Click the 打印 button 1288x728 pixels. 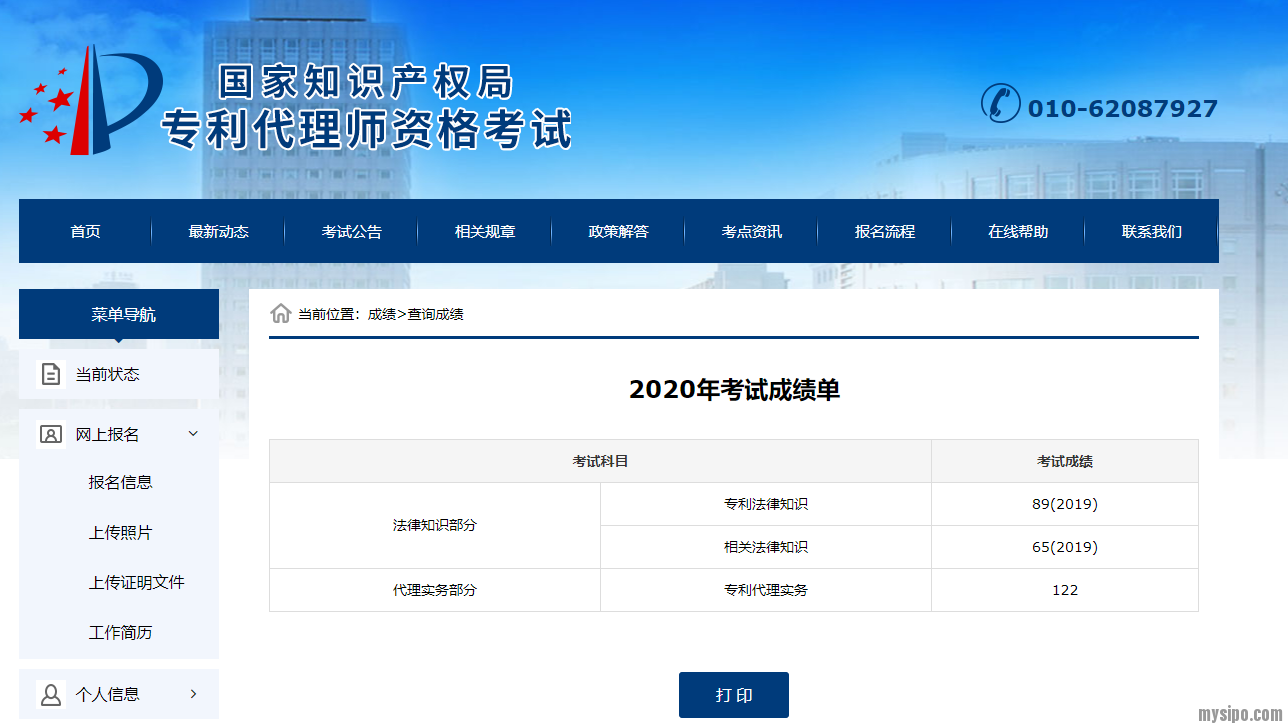point(733,695)
